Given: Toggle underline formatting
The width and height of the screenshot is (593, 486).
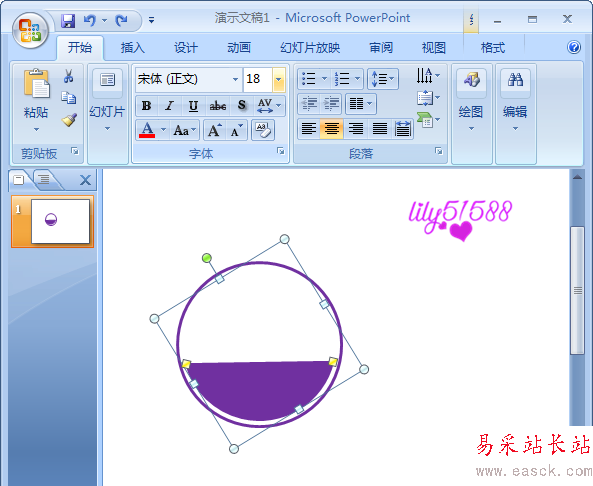Looking at the screenshot, I should [193, 106].
